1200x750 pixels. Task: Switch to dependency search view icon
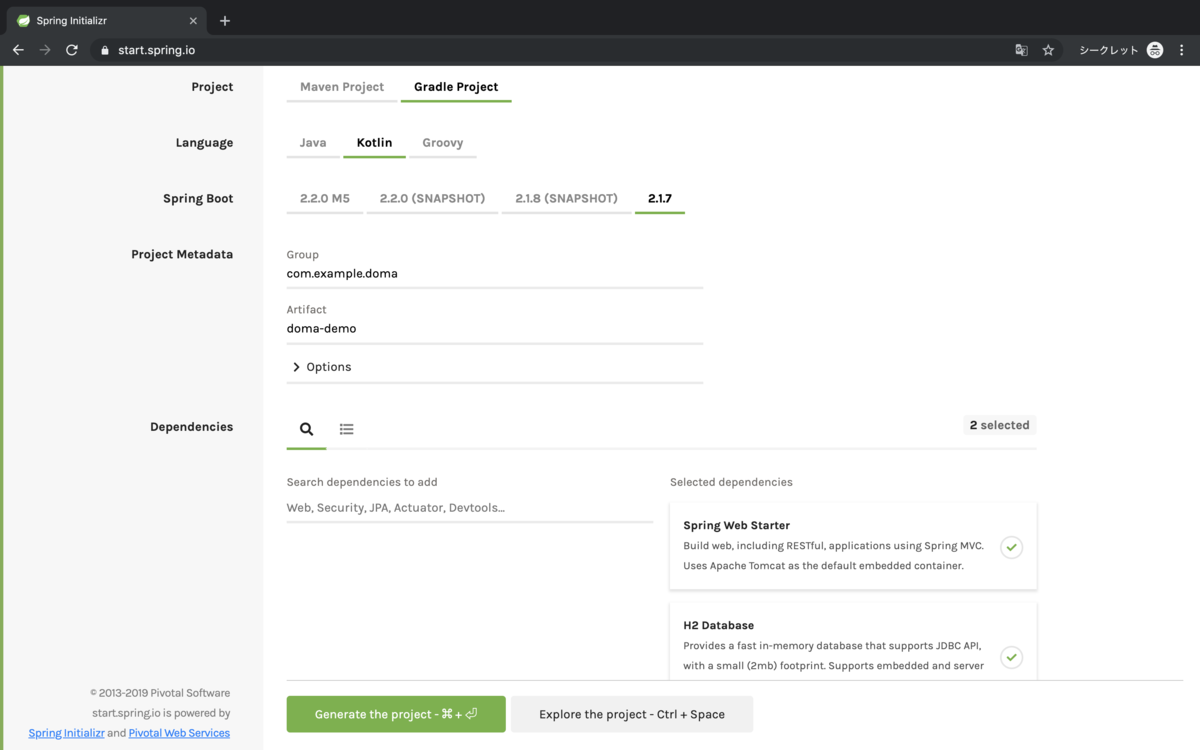click(306, 429)
